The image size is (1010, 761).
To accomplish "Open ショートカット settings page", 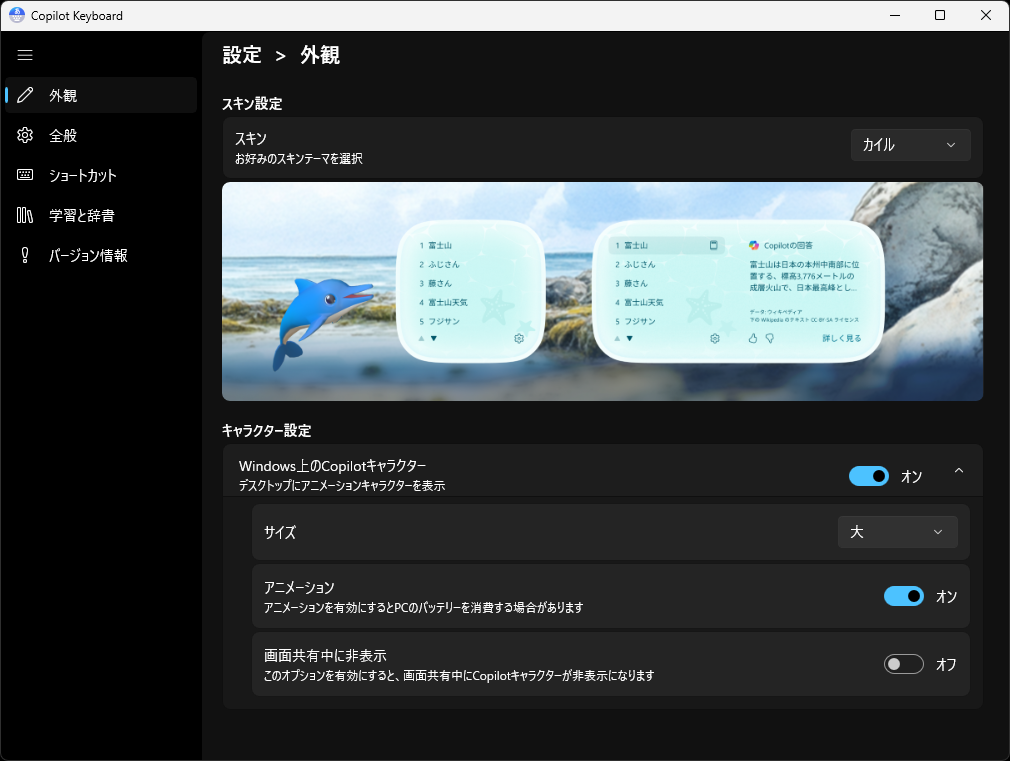I will [x=101, y=175].
